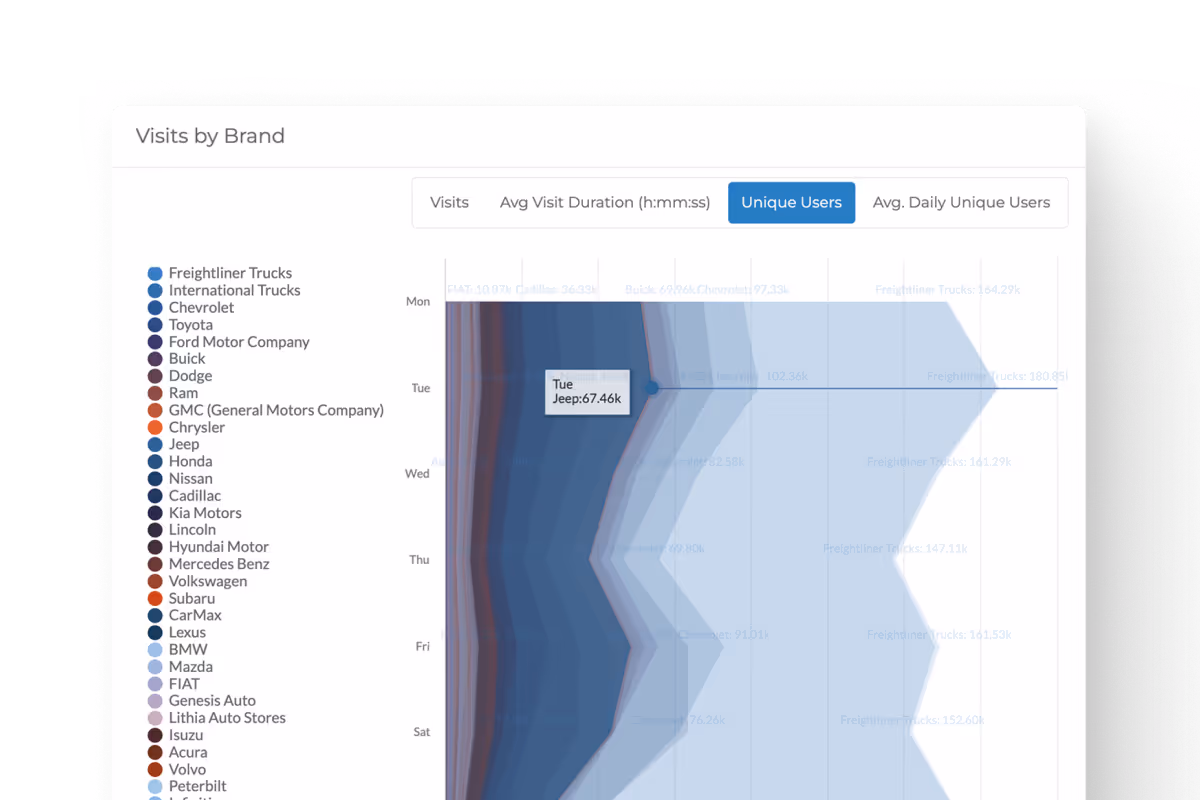The height and width of the screenshot is (800, 1200).
Task: Click the Jeep data point on Tuesday
Action: (652, 388)
